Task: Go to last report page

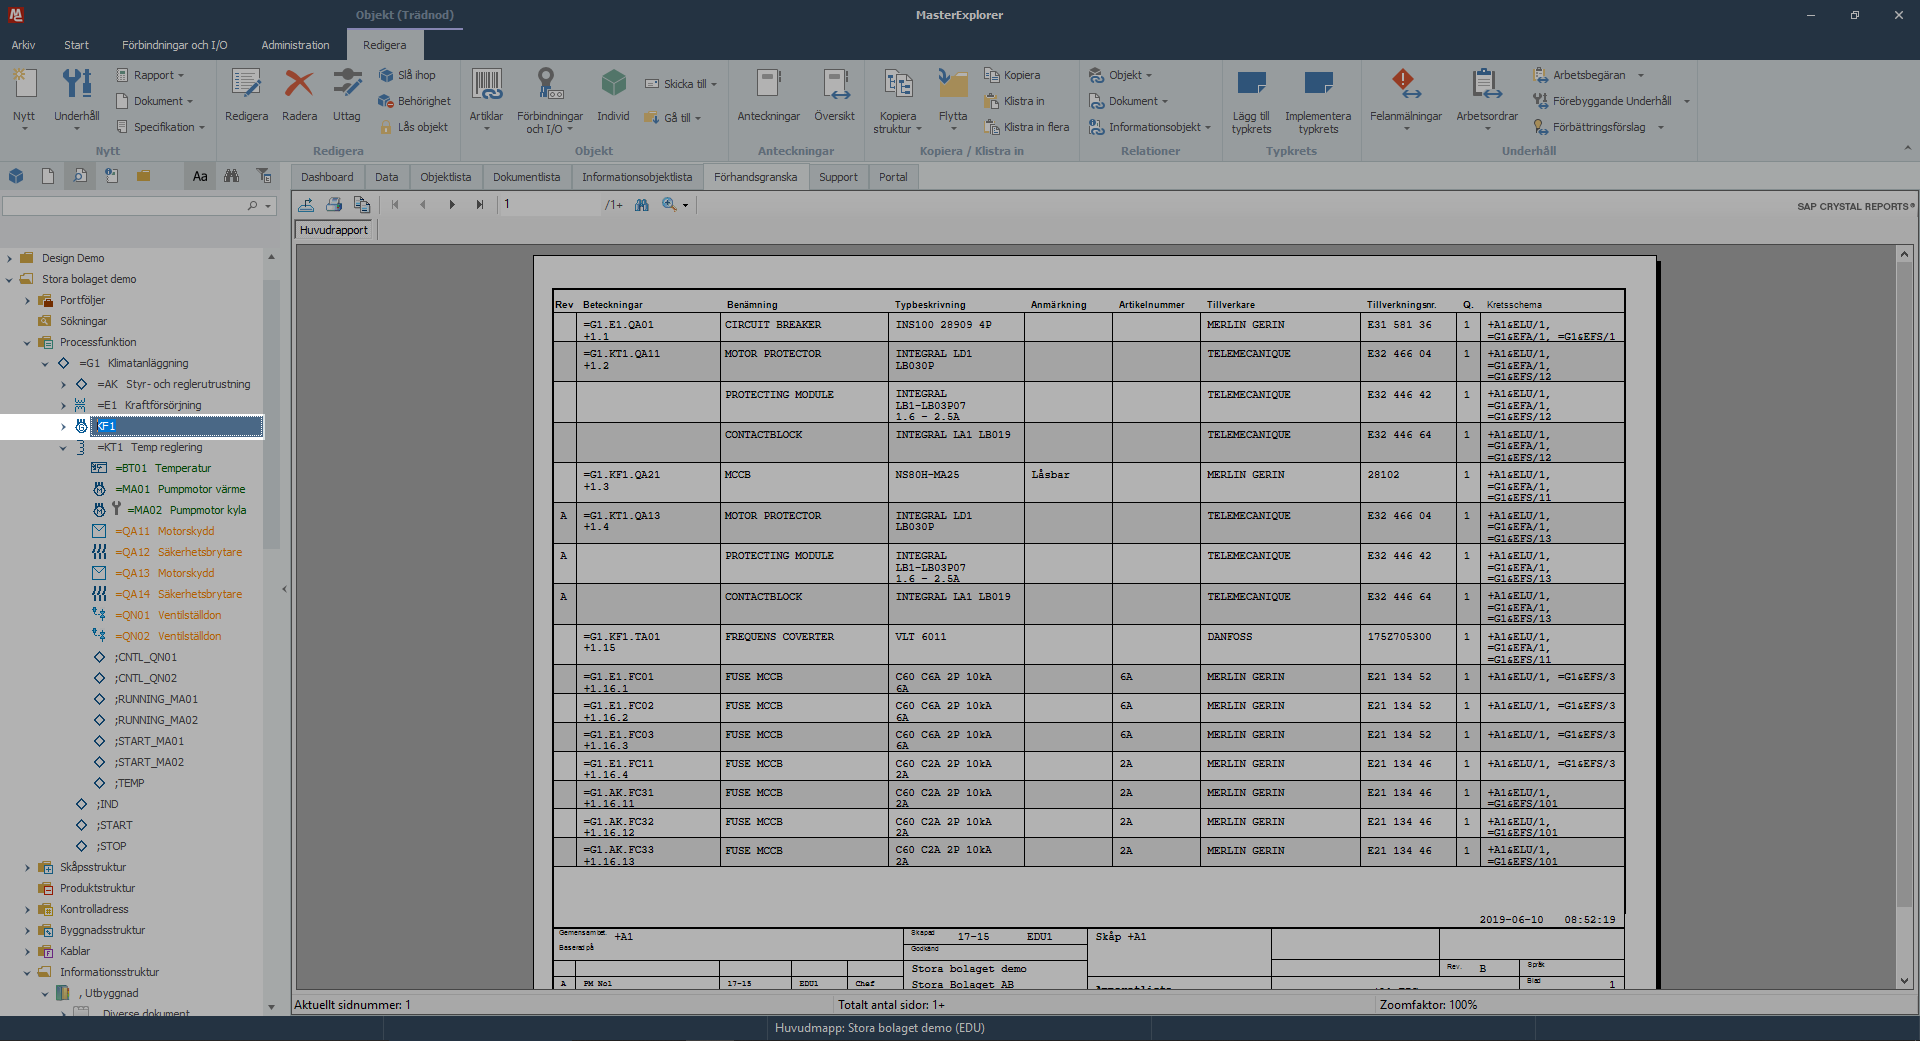Action: (480, 204)
